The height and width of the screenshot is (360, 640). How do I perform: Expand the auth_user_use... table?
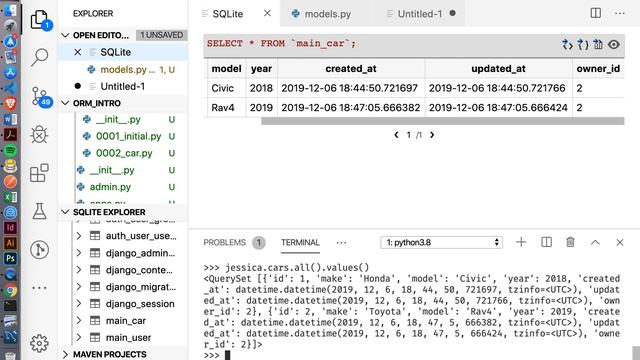[79, 236]
